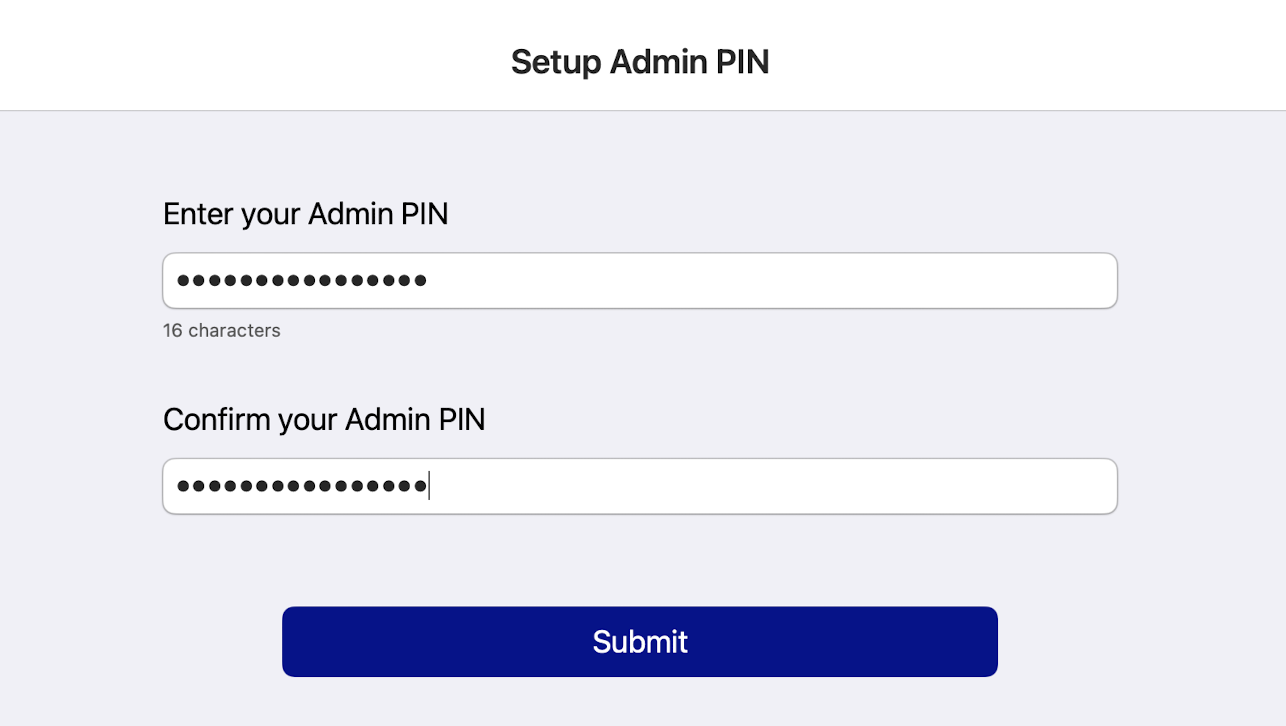Click the masked dots in the first PIN field
The width and height of the screenshot is (1286, 726).
pos(302,281)
